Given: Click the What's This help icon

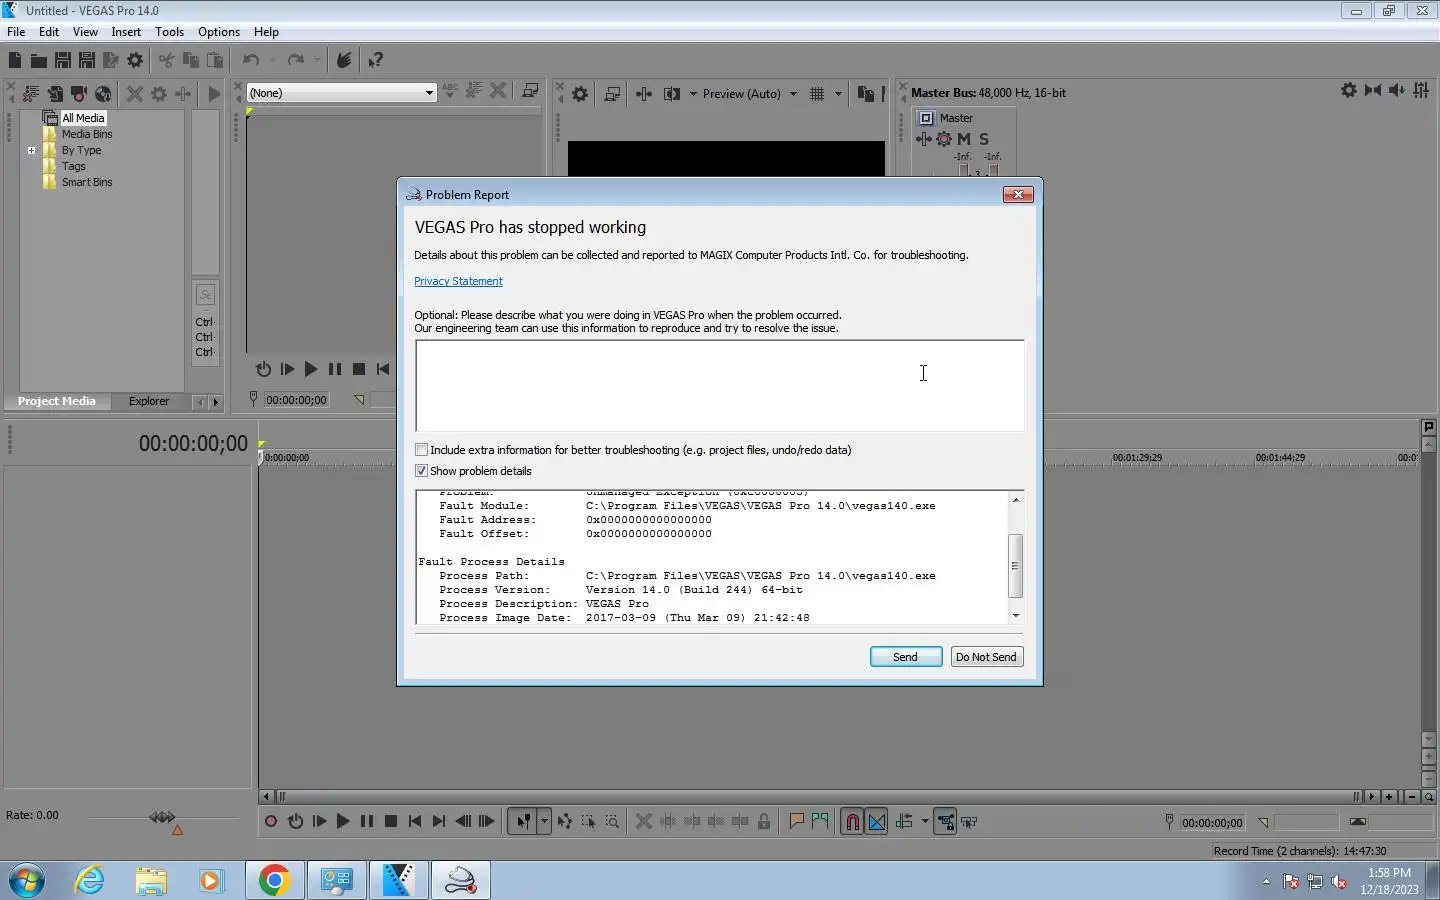Looking at the screenshot, I should pyautogui.click(x=375, y=61).
